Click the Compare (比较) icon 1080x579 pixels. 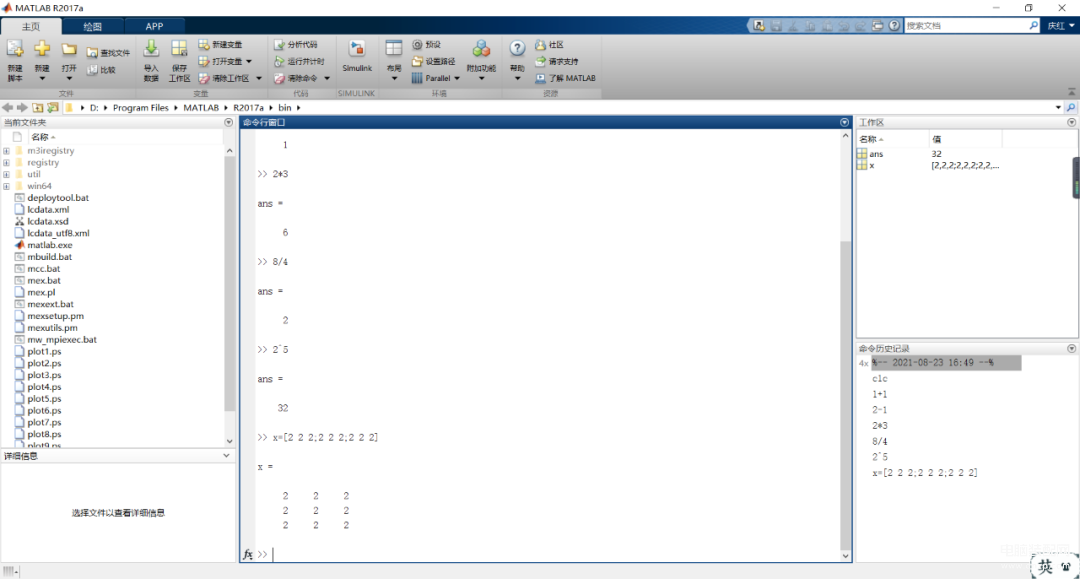92,70
